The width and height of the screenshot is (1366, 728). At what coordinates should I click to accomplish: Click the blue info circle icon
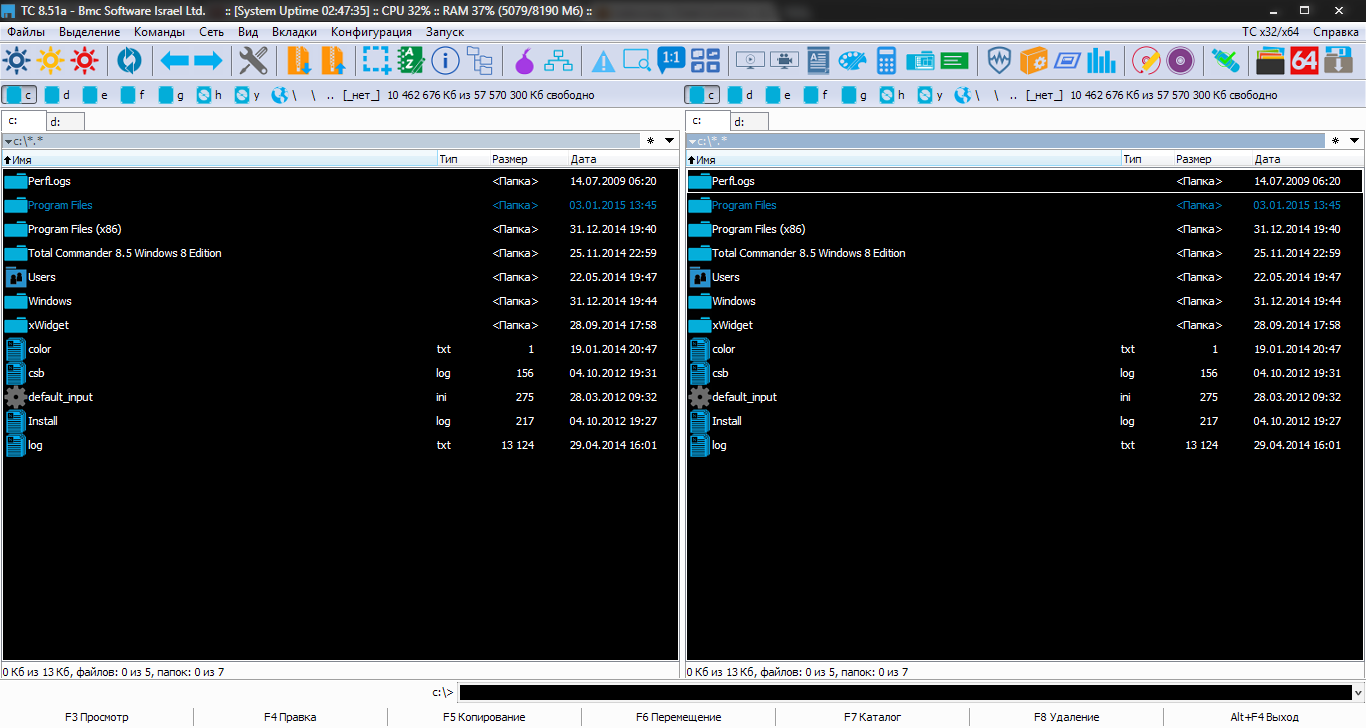(445, 61)
